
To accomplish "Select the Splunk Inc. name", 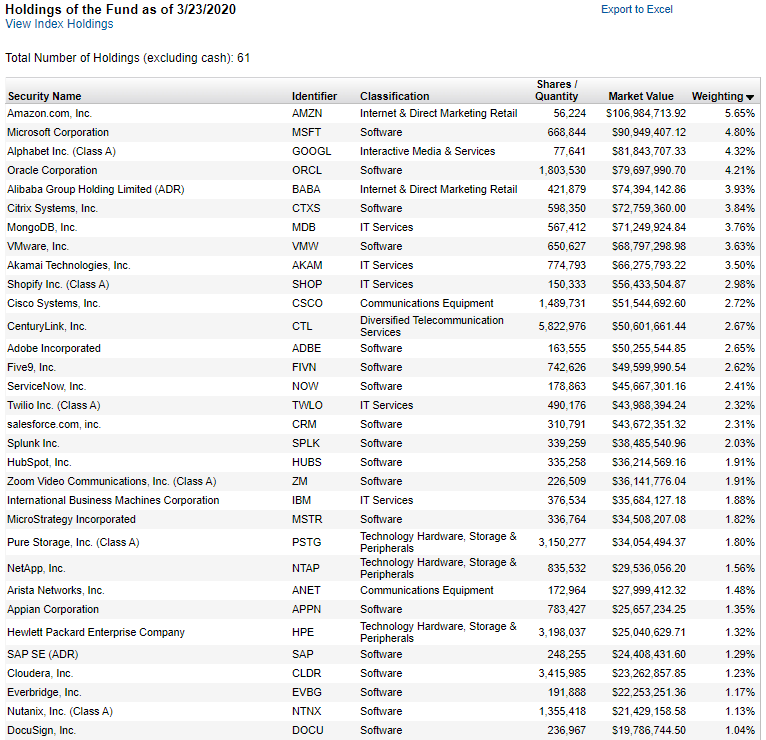I will pos(33,444).
